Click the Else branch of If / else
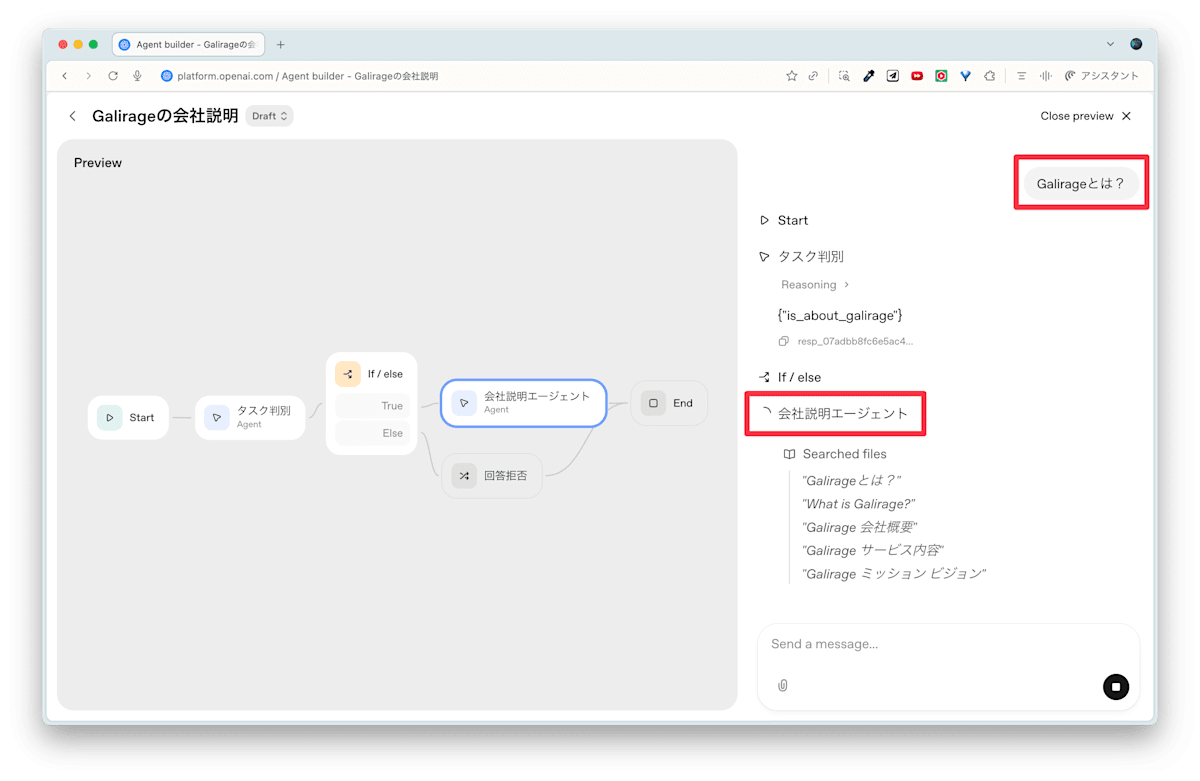1200x781 pixels. [372, 433]
